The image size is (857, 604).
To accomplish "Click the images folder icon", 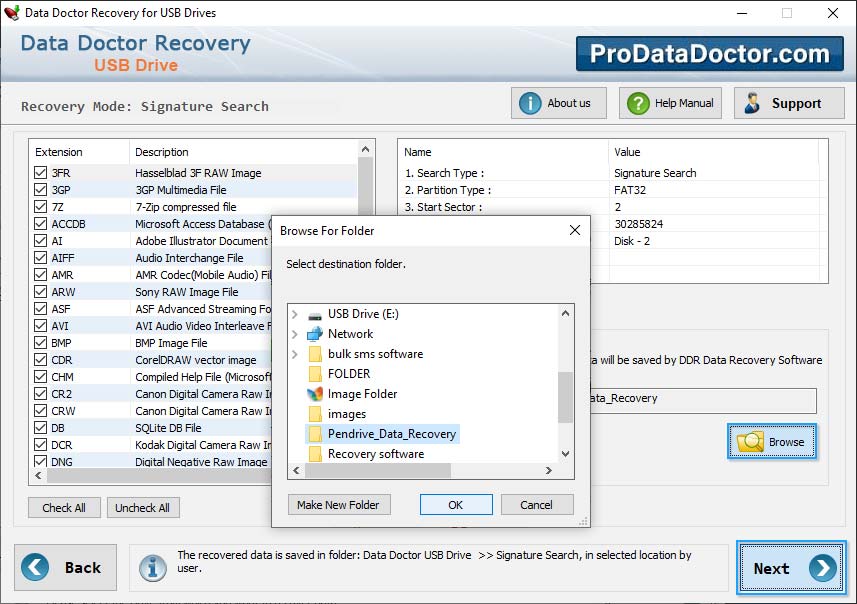I will [315, 414].
